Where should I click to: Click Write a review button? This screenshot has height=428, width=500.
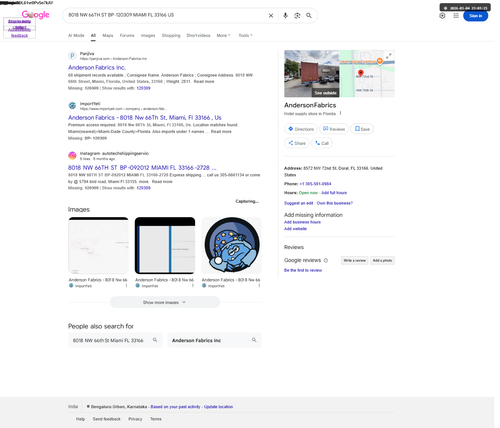coord(354,260)
